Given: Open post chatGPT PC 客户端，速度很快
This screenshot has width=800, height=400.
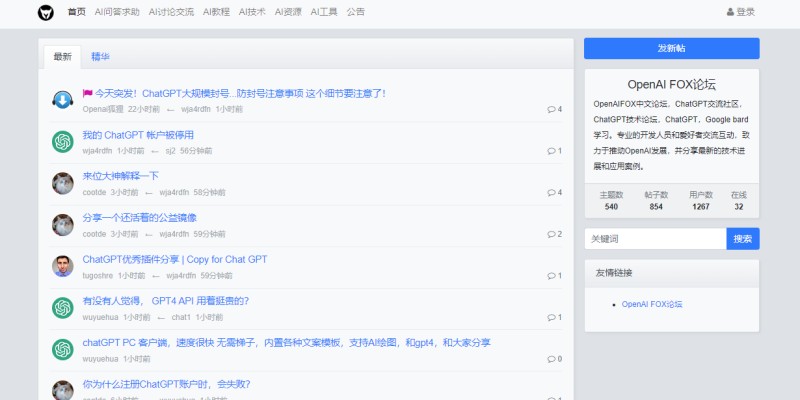Looking at the screenshot, I should [x=286, y=343].
